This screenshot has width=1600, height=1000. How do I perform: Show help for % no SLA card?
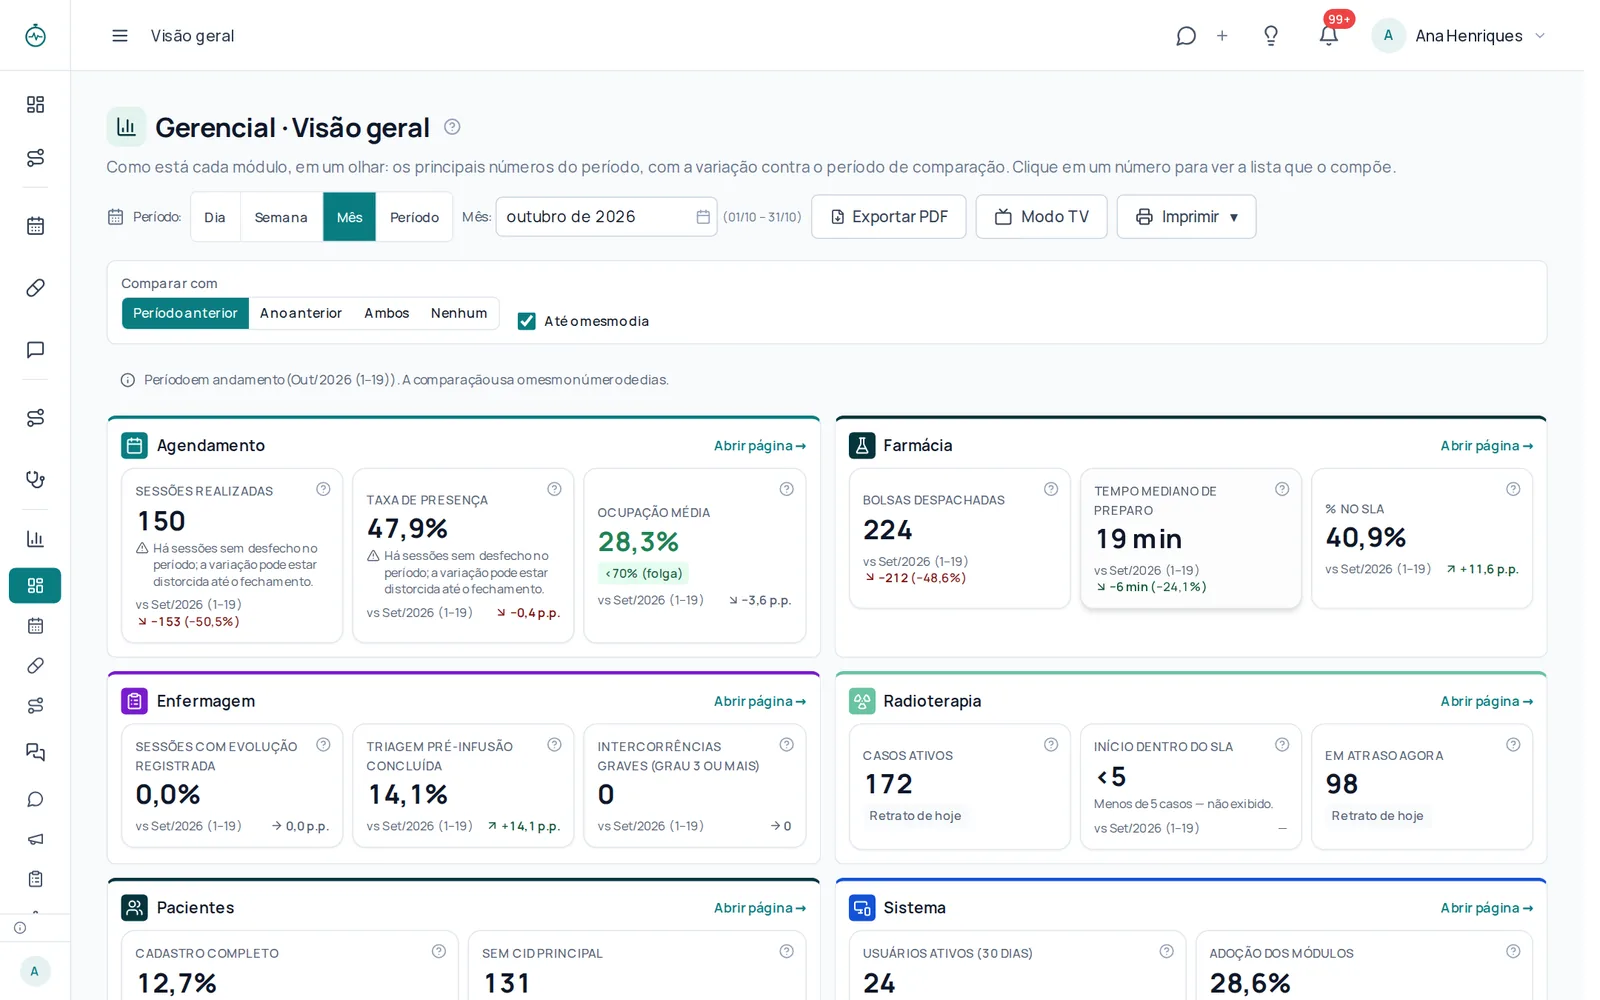pos(1513,489)
